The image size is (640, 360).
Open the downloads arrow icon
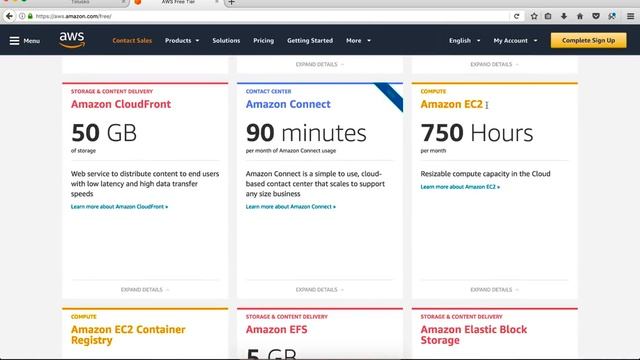[564, 16]
